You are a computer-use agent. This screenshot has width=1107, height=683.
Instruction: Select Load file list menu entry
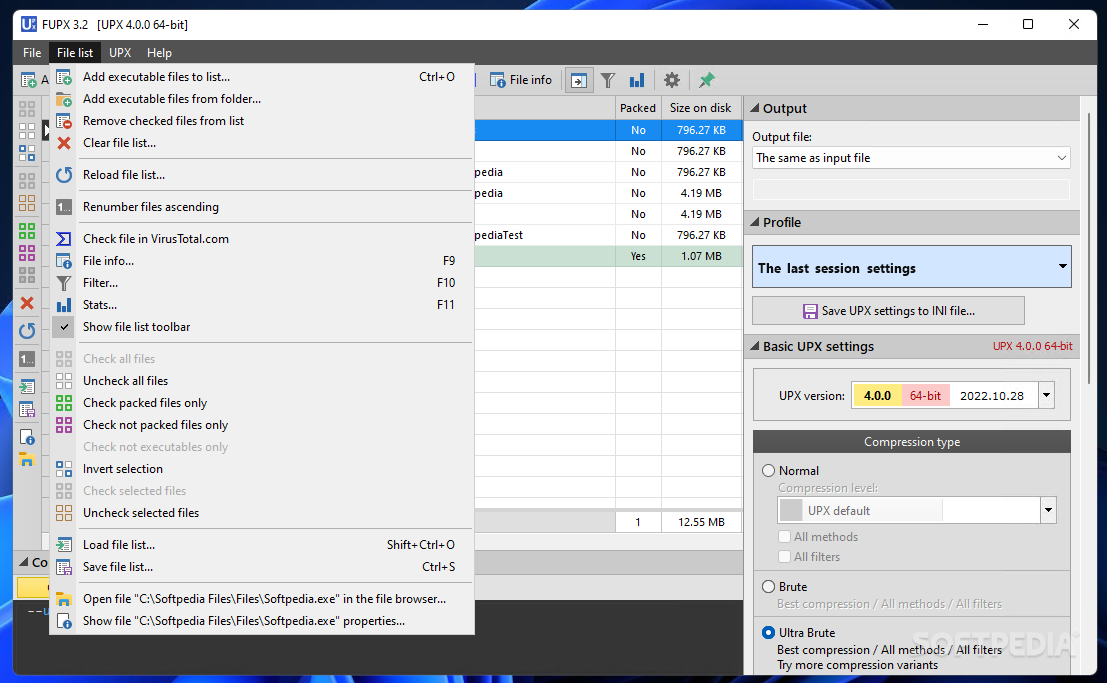coord(261,545)
